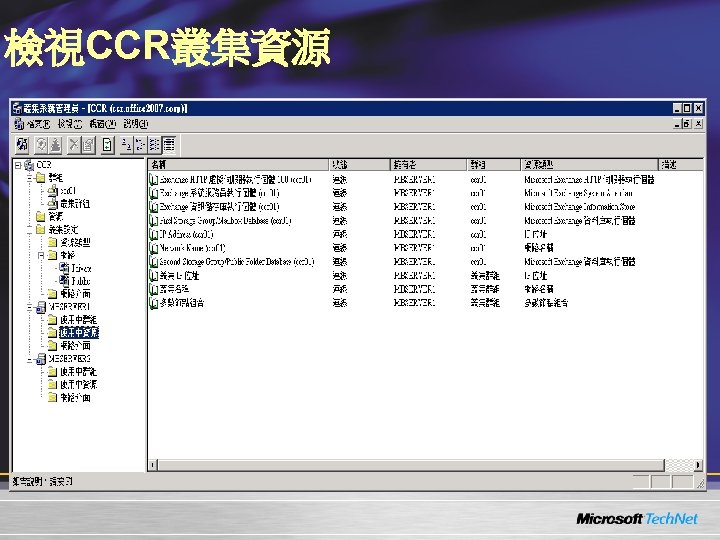Image resolution: width=720 pixels, height=540 pixels.
Task: Click the MBSERVER1 server node icon
Action: 41,306
